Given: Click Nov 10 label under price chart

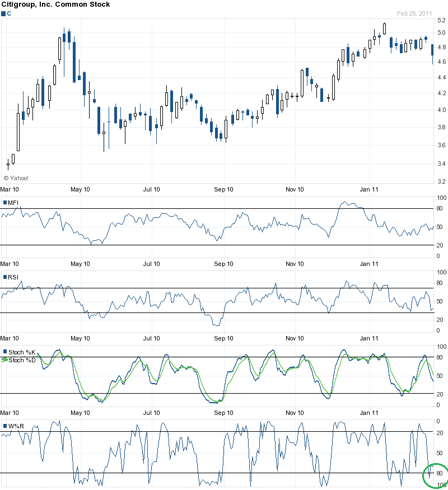Looking at the screenshot, I should 295,189.
